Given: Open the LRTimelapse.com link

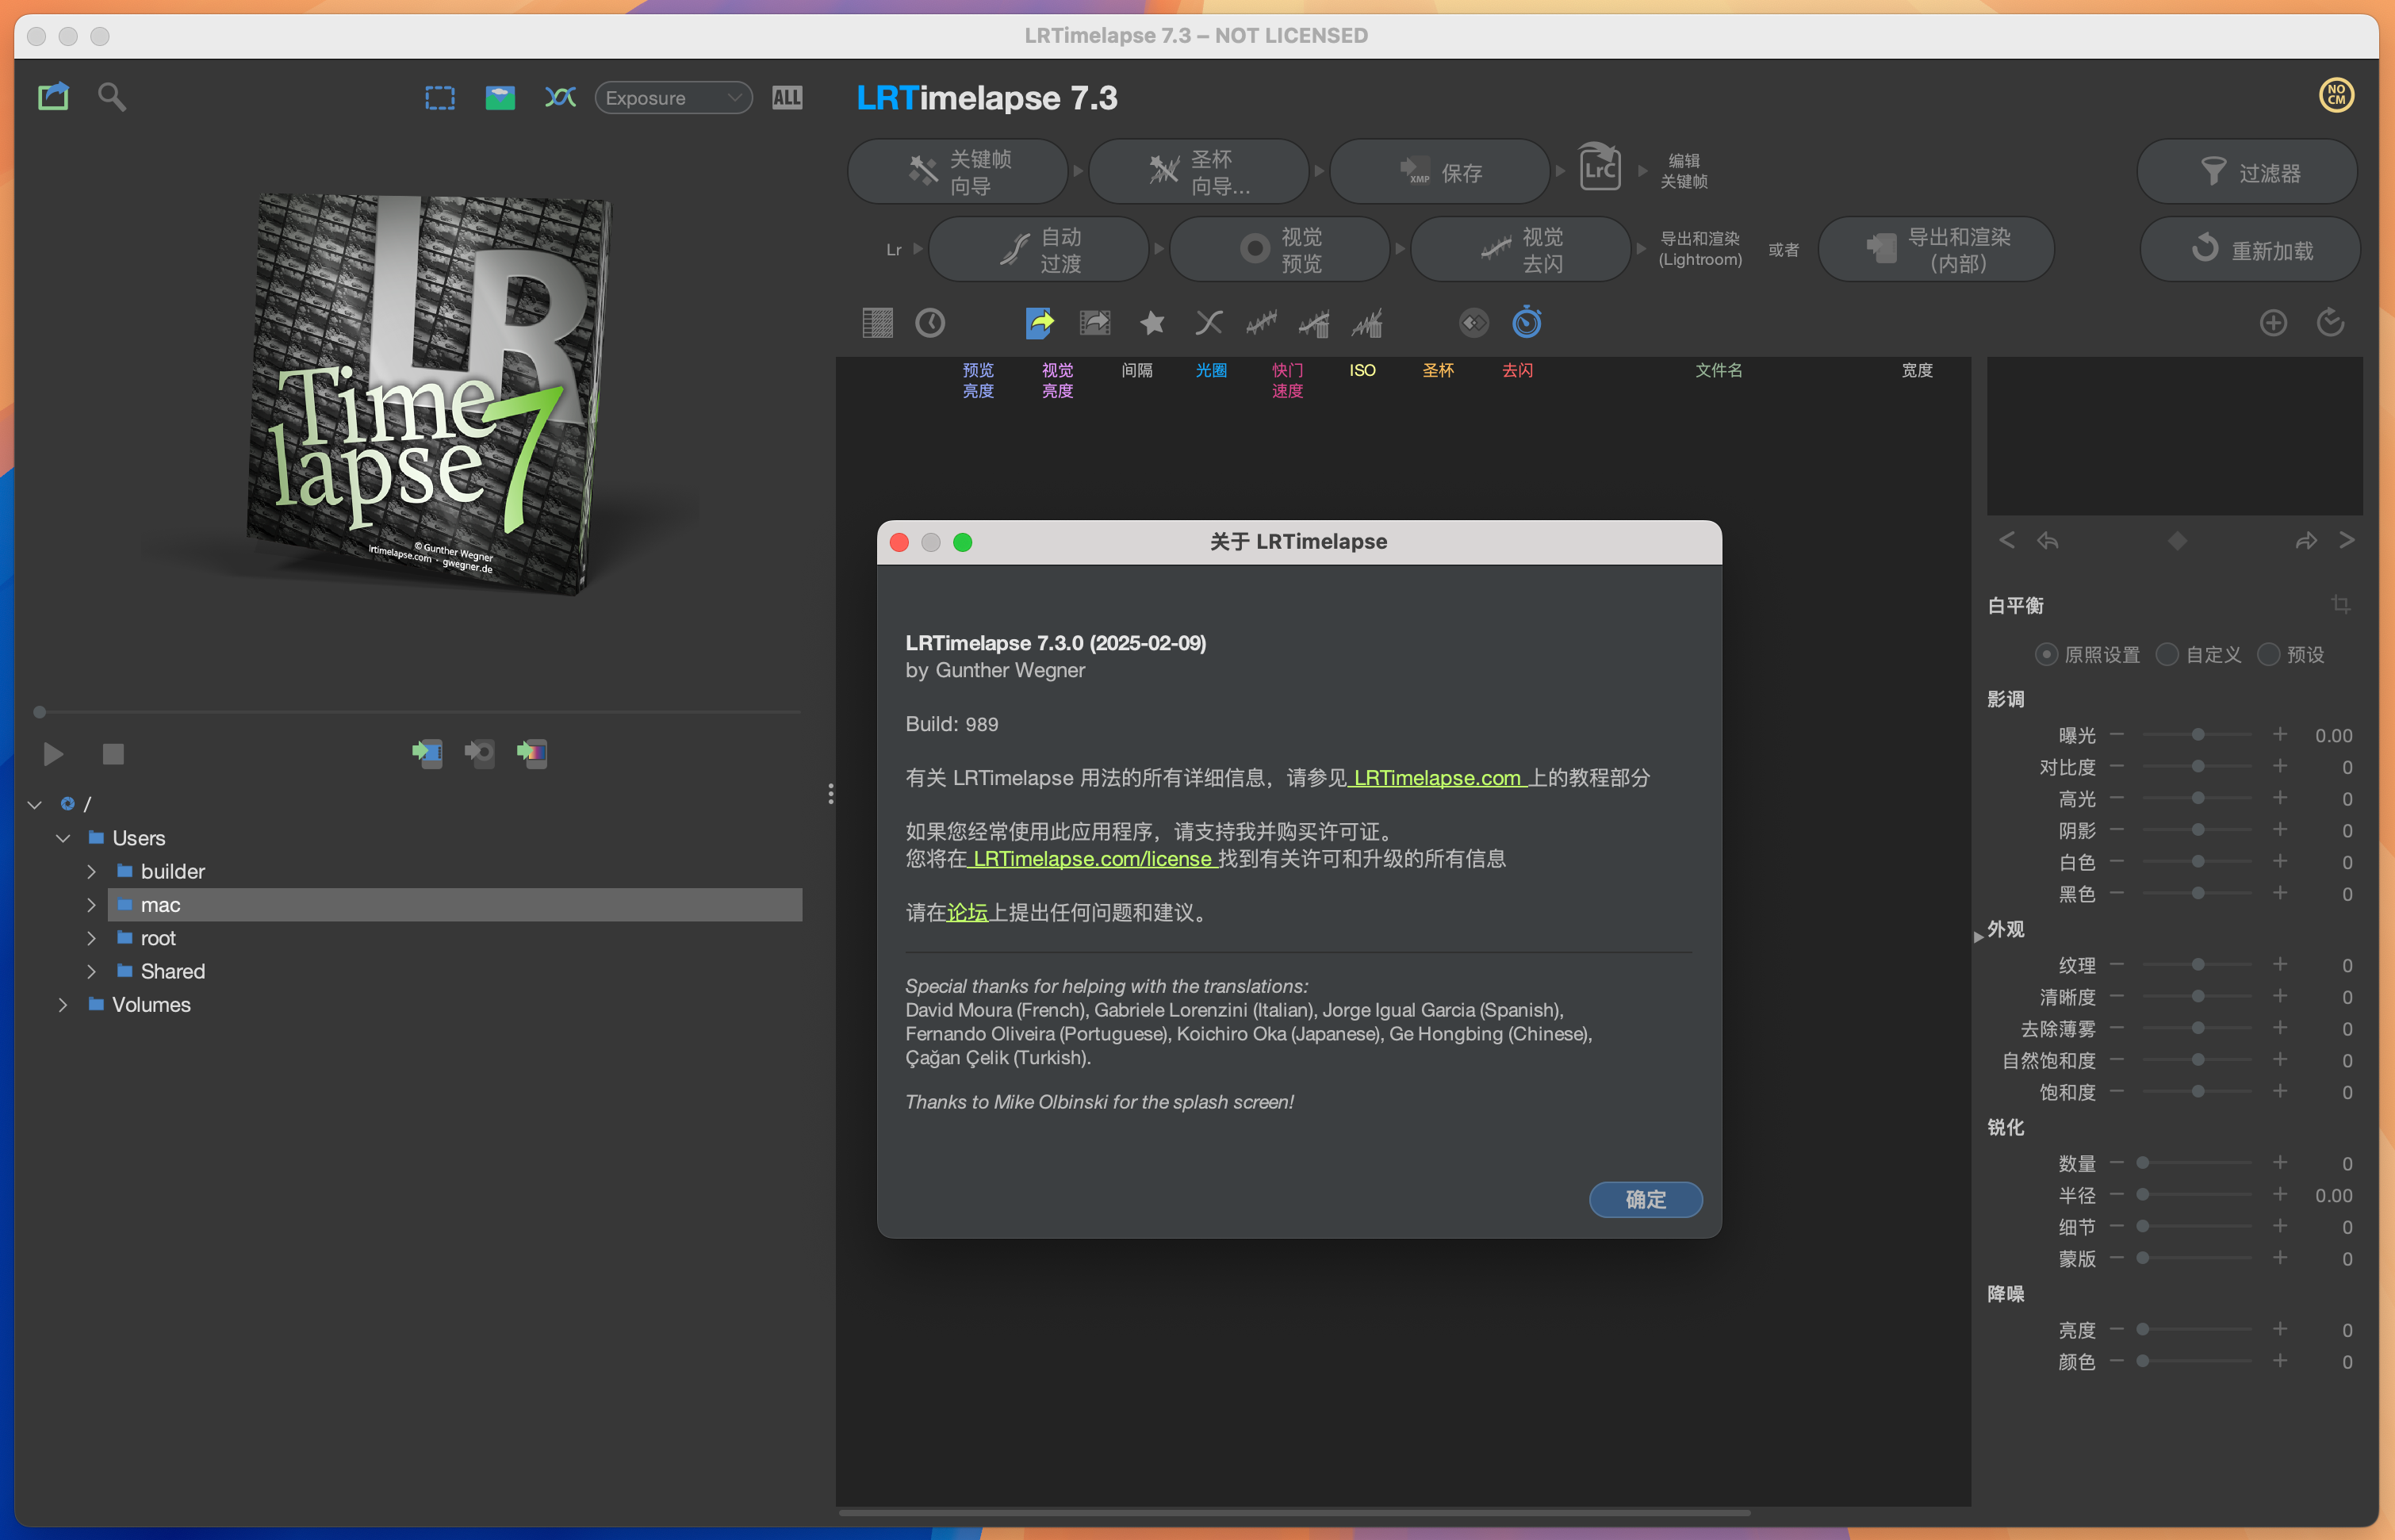Looking at the screenshot, I should (1437, 777).
